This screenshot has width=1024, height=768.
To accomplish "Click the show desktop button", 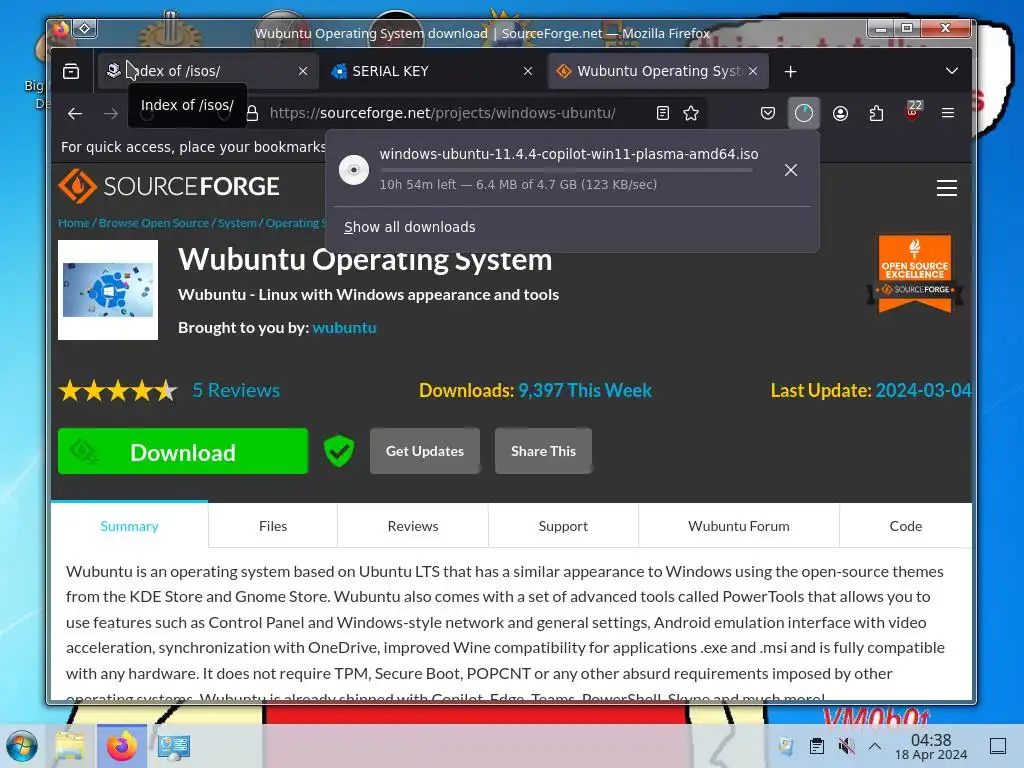I will 998,746.
